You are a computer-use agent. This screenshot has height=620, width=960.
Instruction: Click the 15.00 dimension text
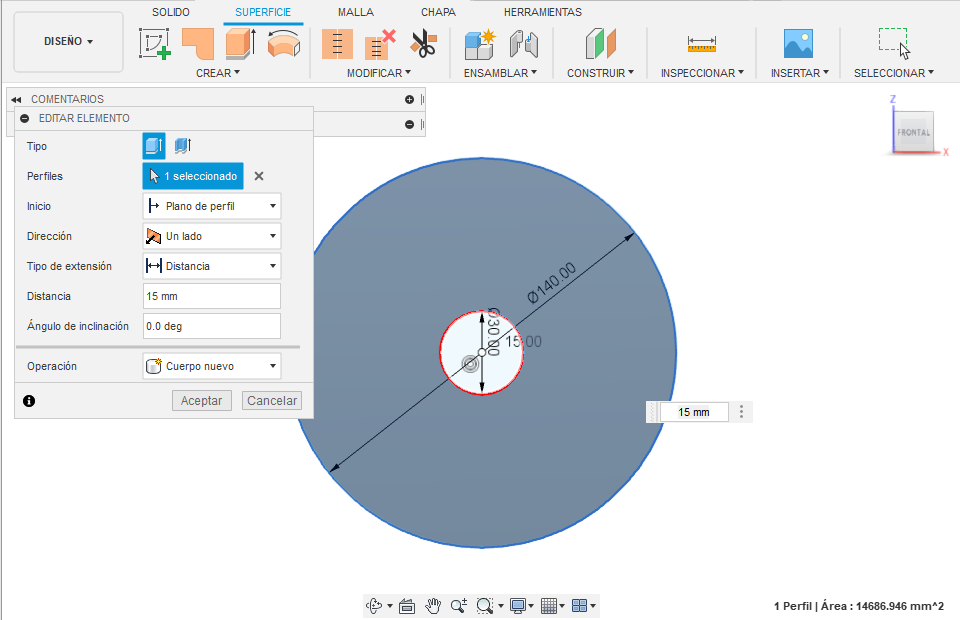coord(523,342)
